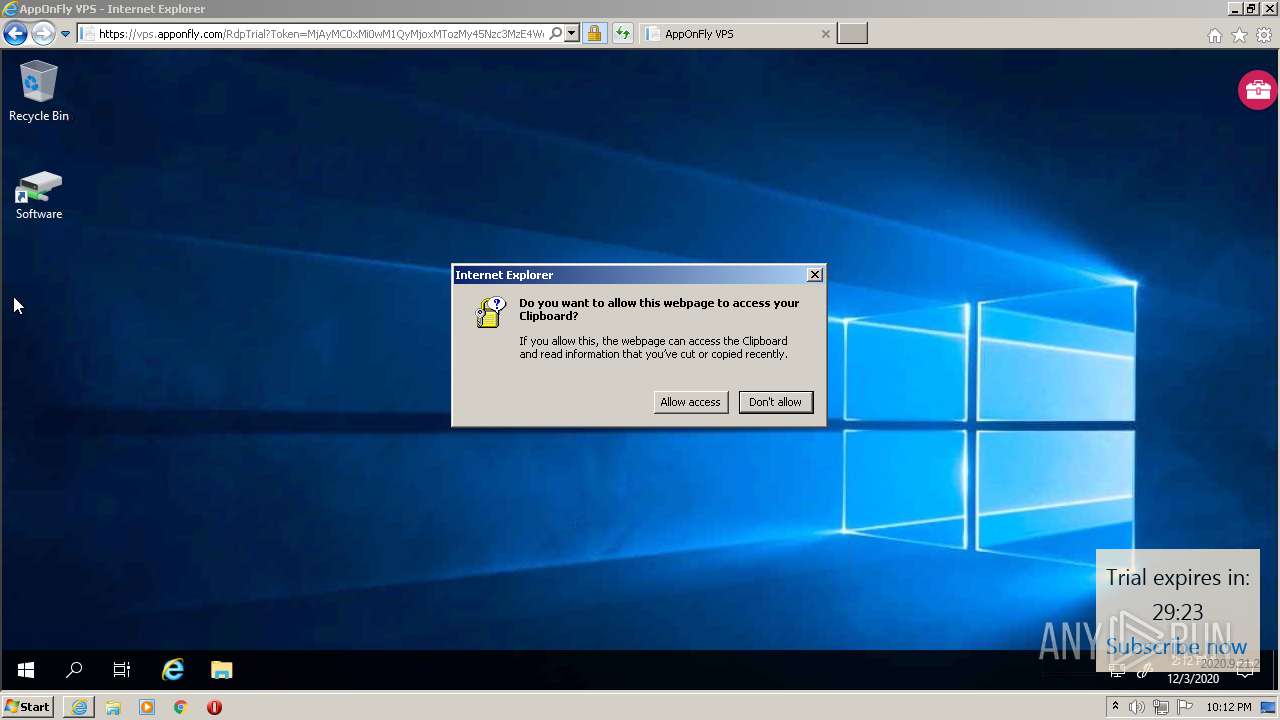Open Task View on remote taskbar
Viewport: 1280px width, 720px height.
(x=122, y=670)
